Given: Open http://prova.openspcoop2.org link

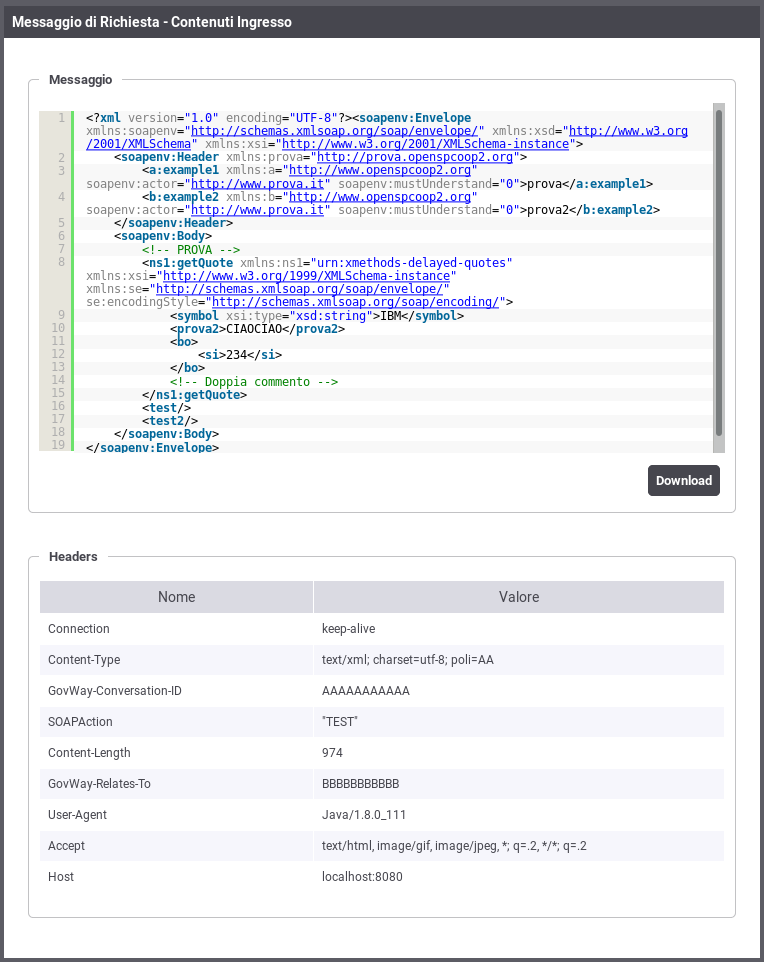Looking at the screenshot, I should [x=415, y=157].
